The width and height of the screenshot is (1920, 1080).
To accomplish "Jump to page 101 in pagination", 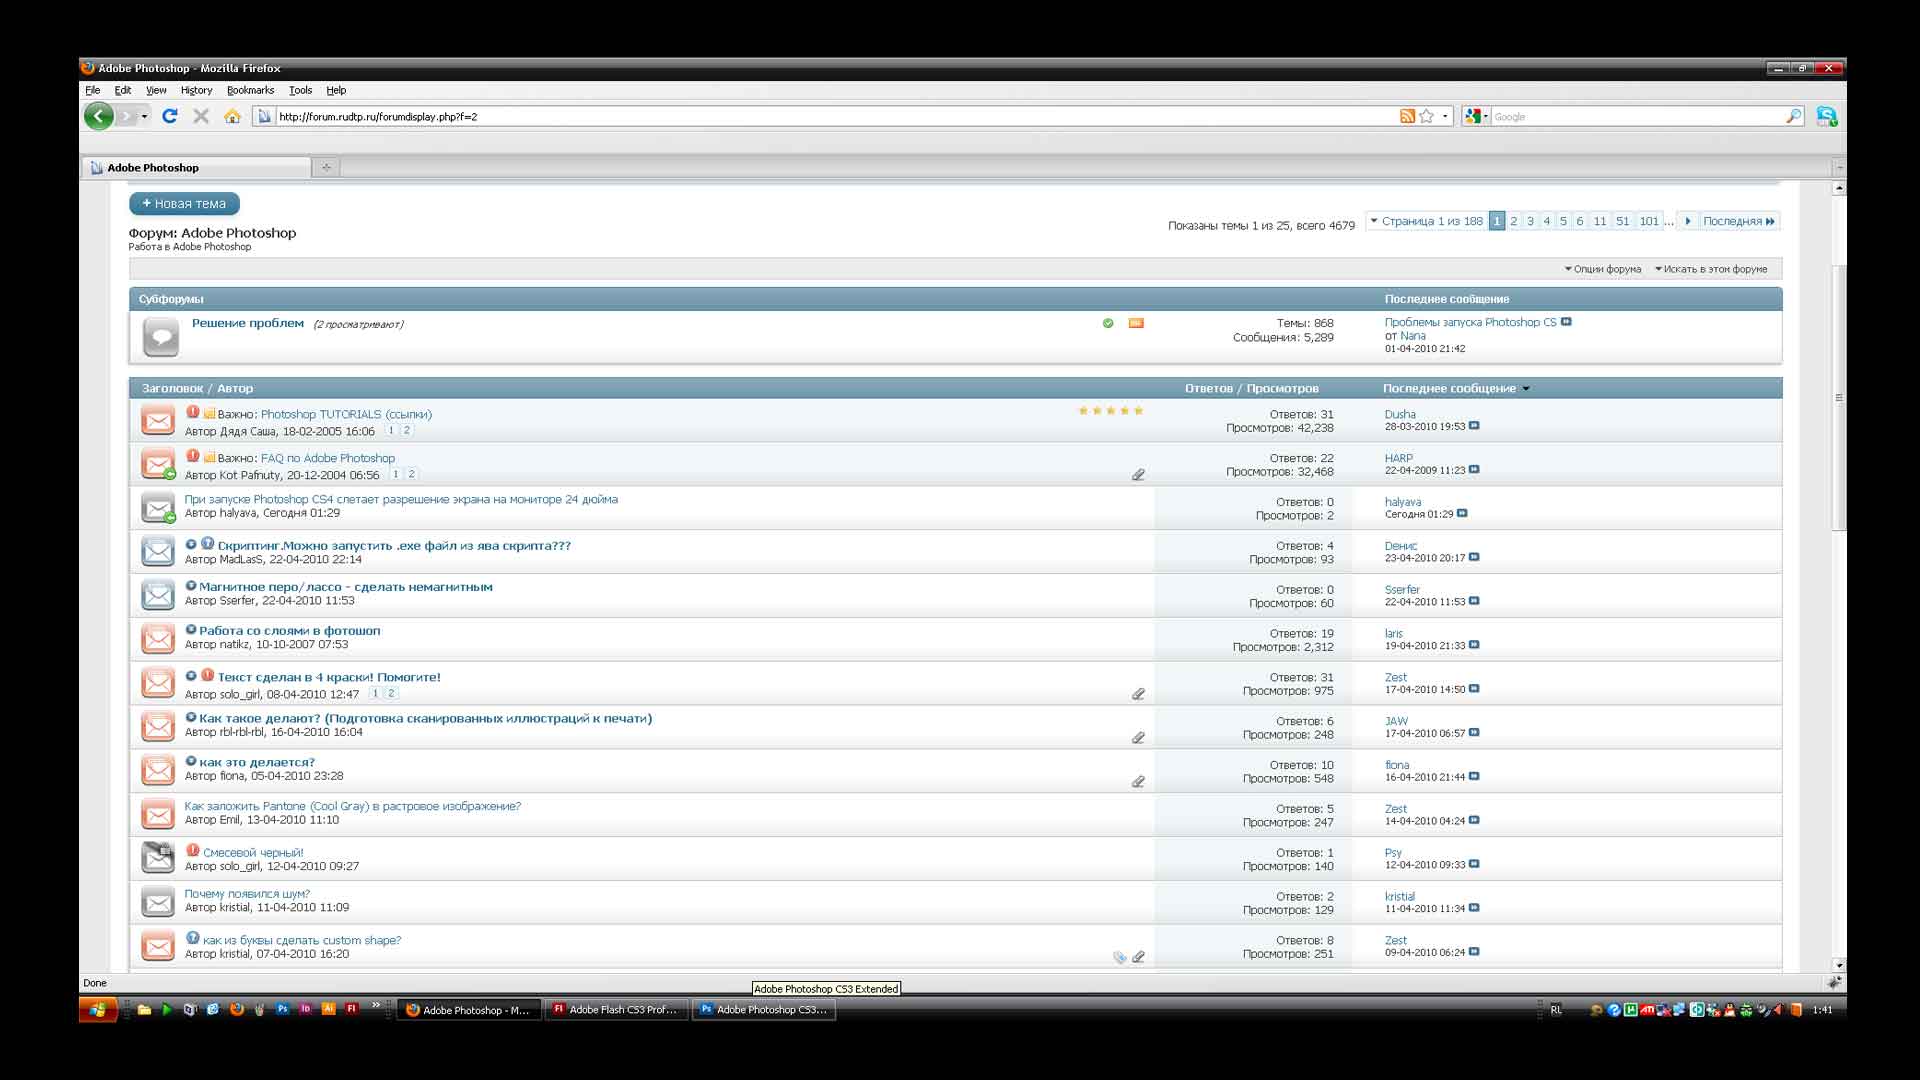I will (1649, 221).
